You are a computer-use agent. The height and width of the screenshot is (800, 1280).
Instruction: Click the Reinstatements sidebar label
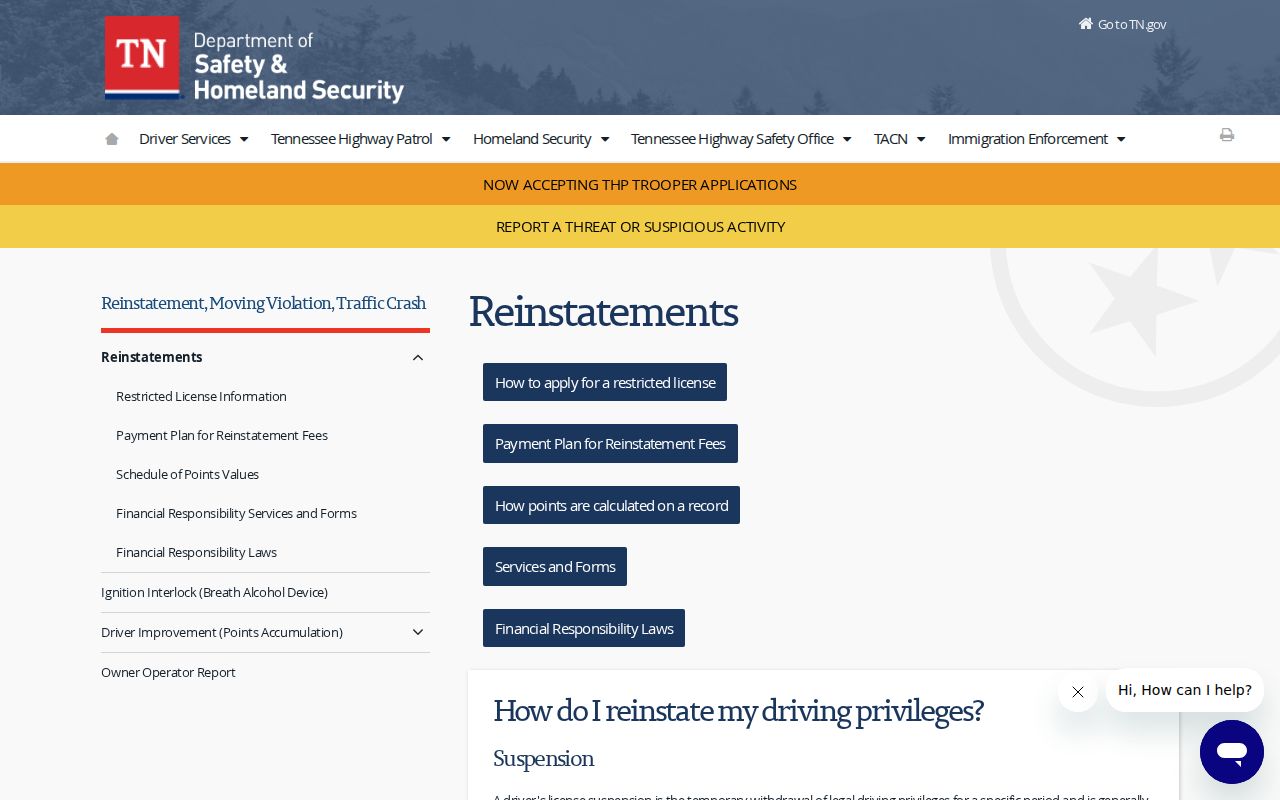152,357
